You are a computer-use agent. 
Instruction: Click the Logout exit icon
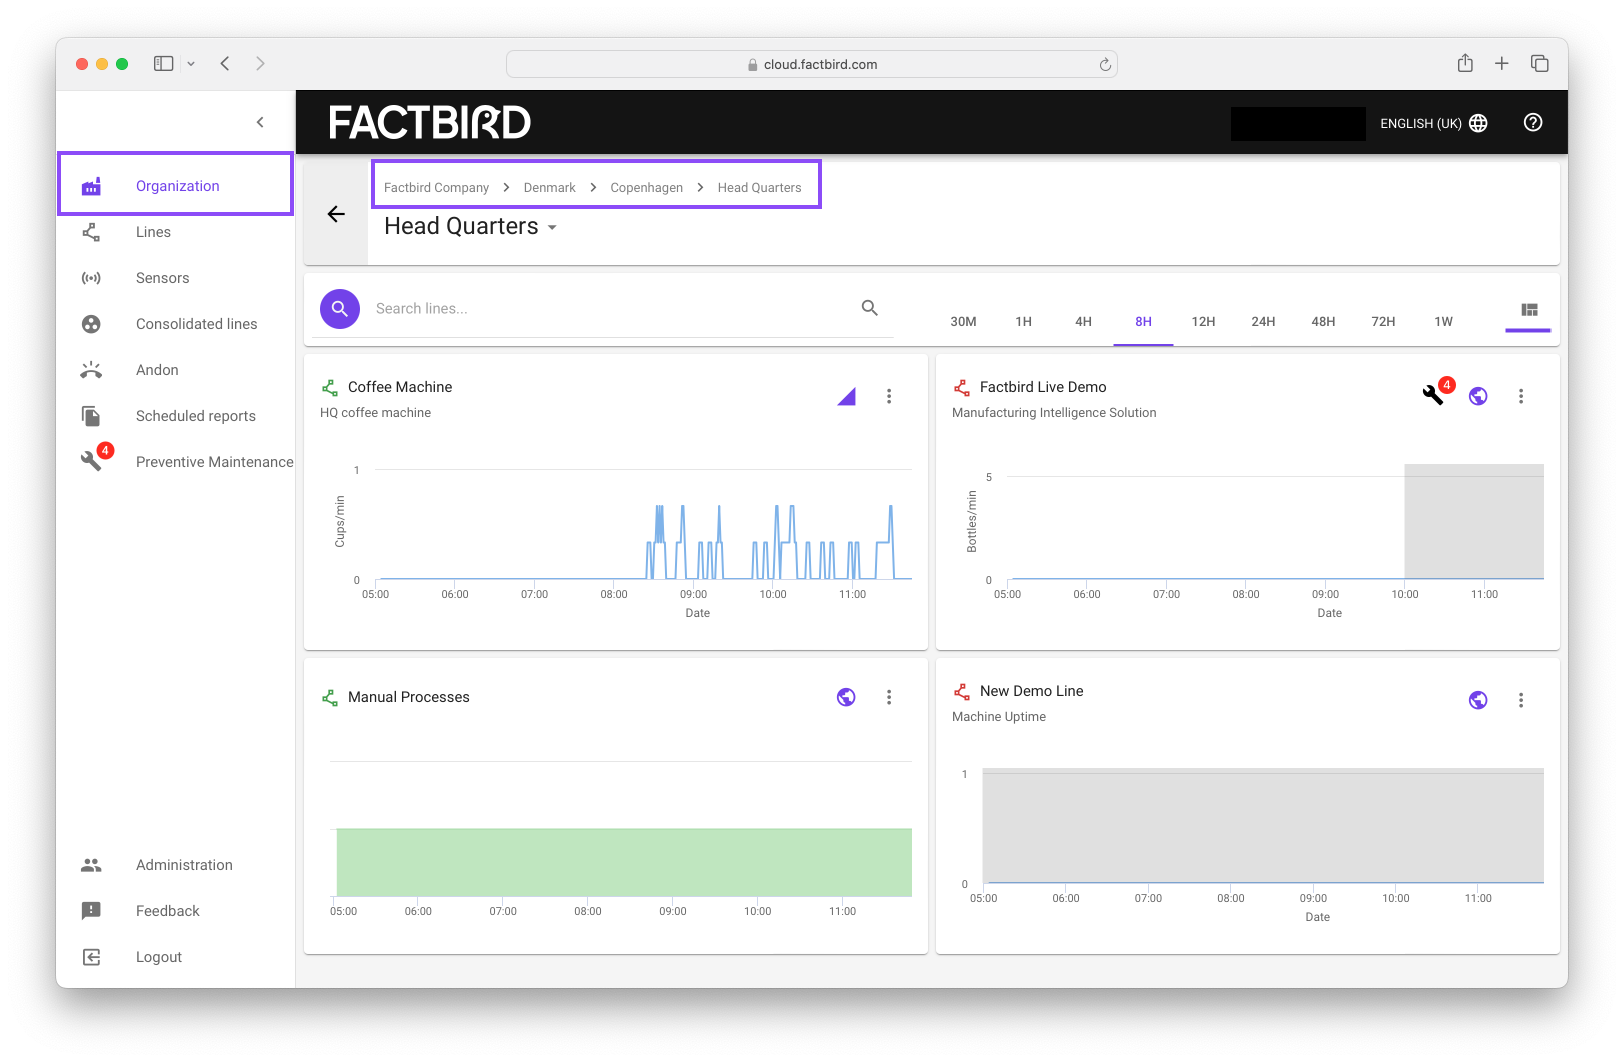(91, 957)
